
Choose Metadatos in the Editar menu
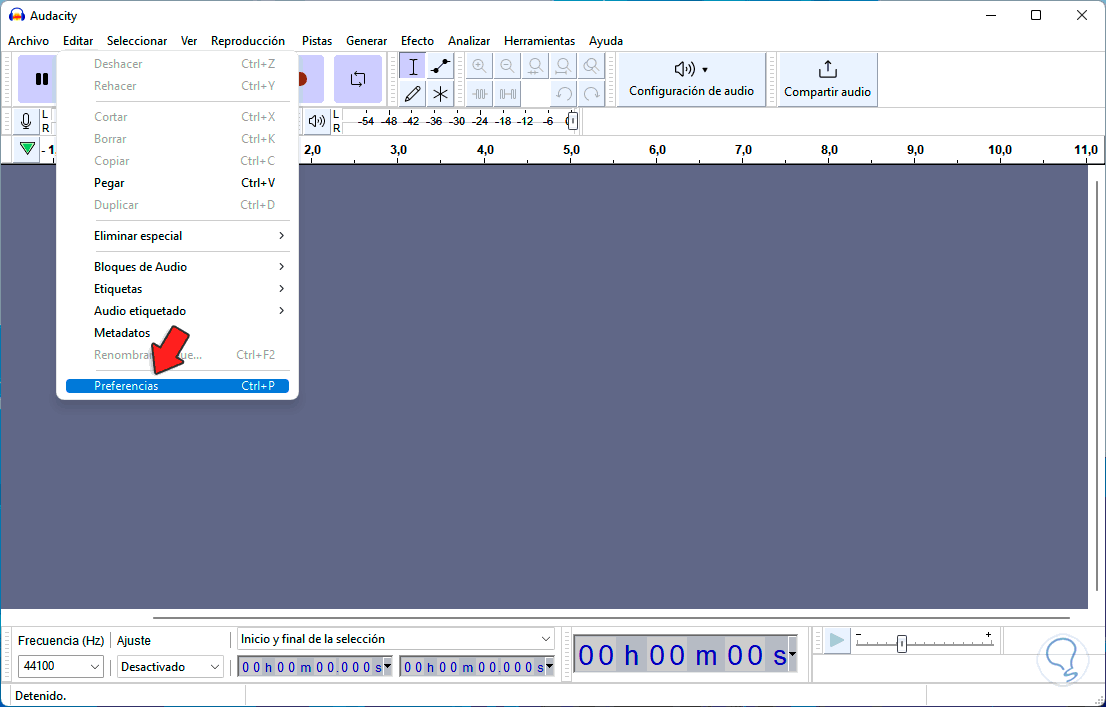pos(177,332)
